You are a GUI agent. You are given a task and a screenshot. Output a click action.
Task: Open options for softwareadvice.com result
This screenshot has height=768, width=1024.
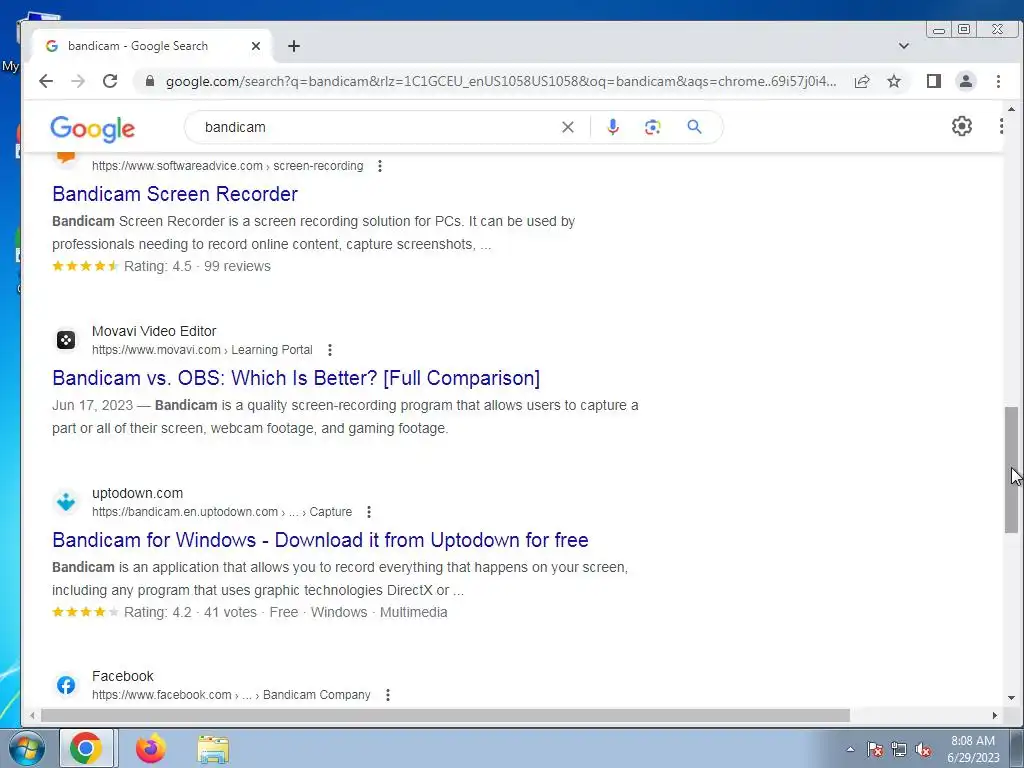point(379,166)
